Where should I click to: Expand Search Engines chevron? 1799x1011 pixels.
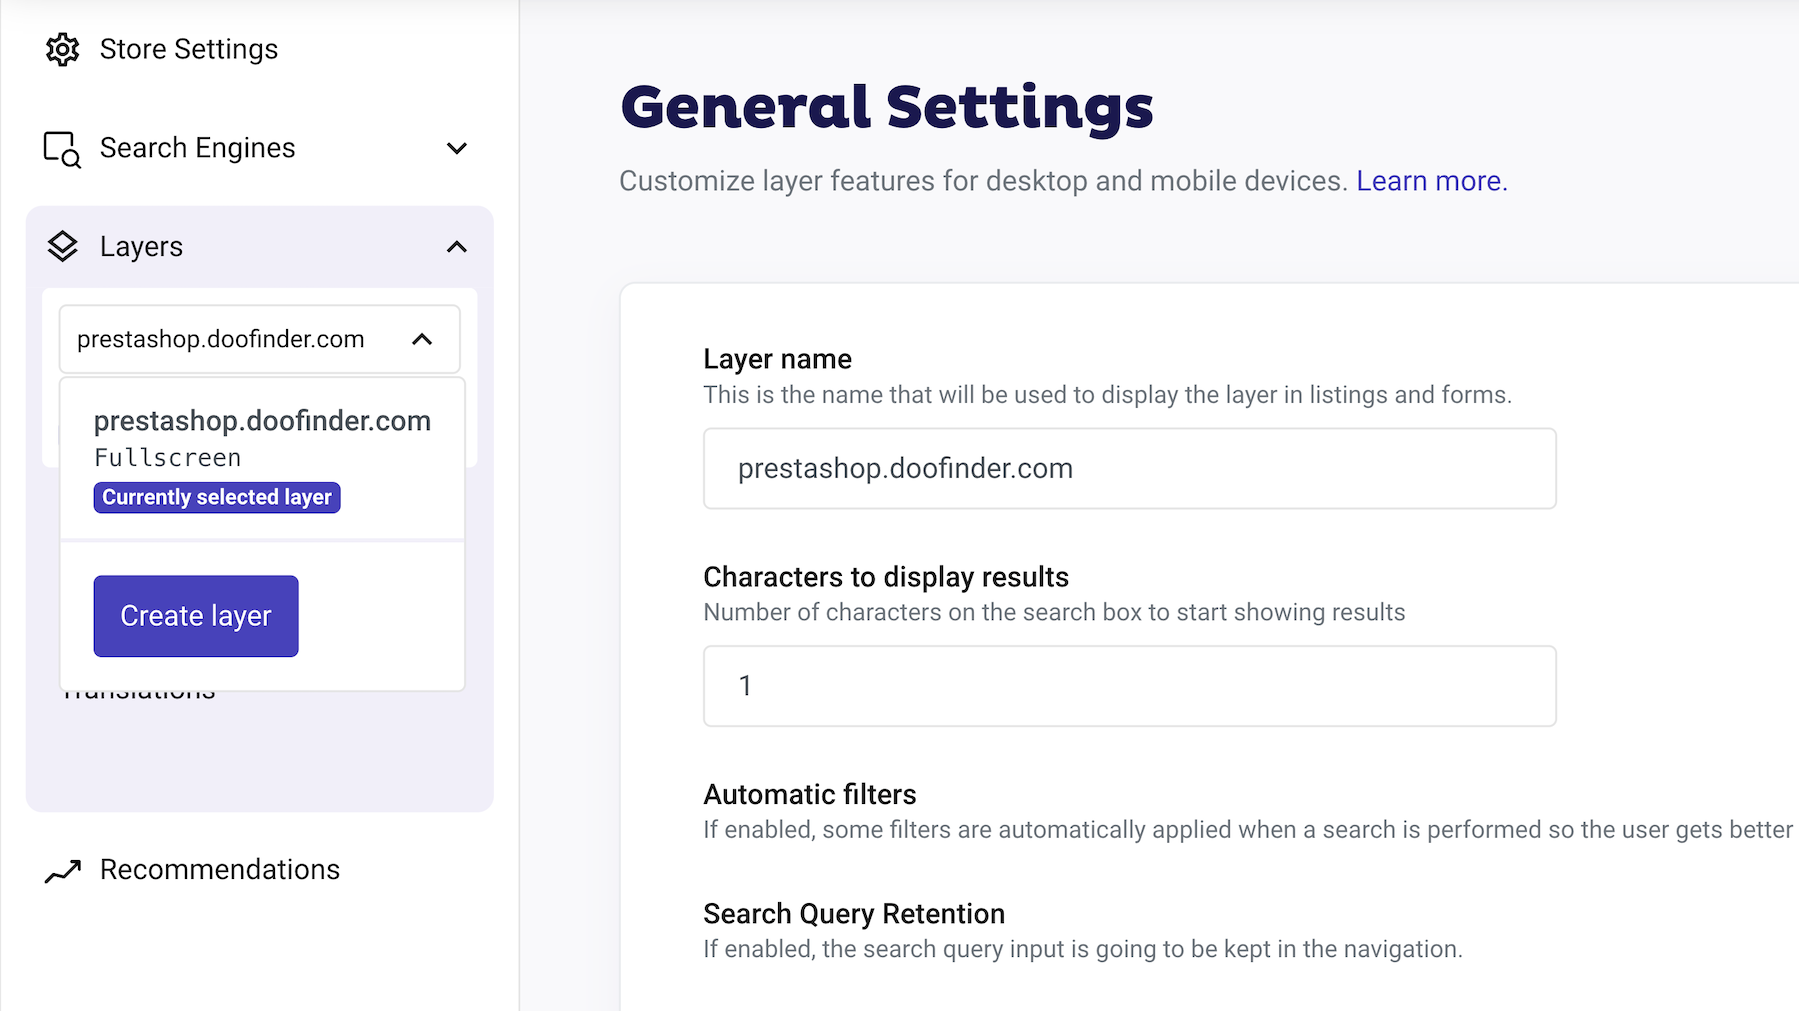coord(457,149)
